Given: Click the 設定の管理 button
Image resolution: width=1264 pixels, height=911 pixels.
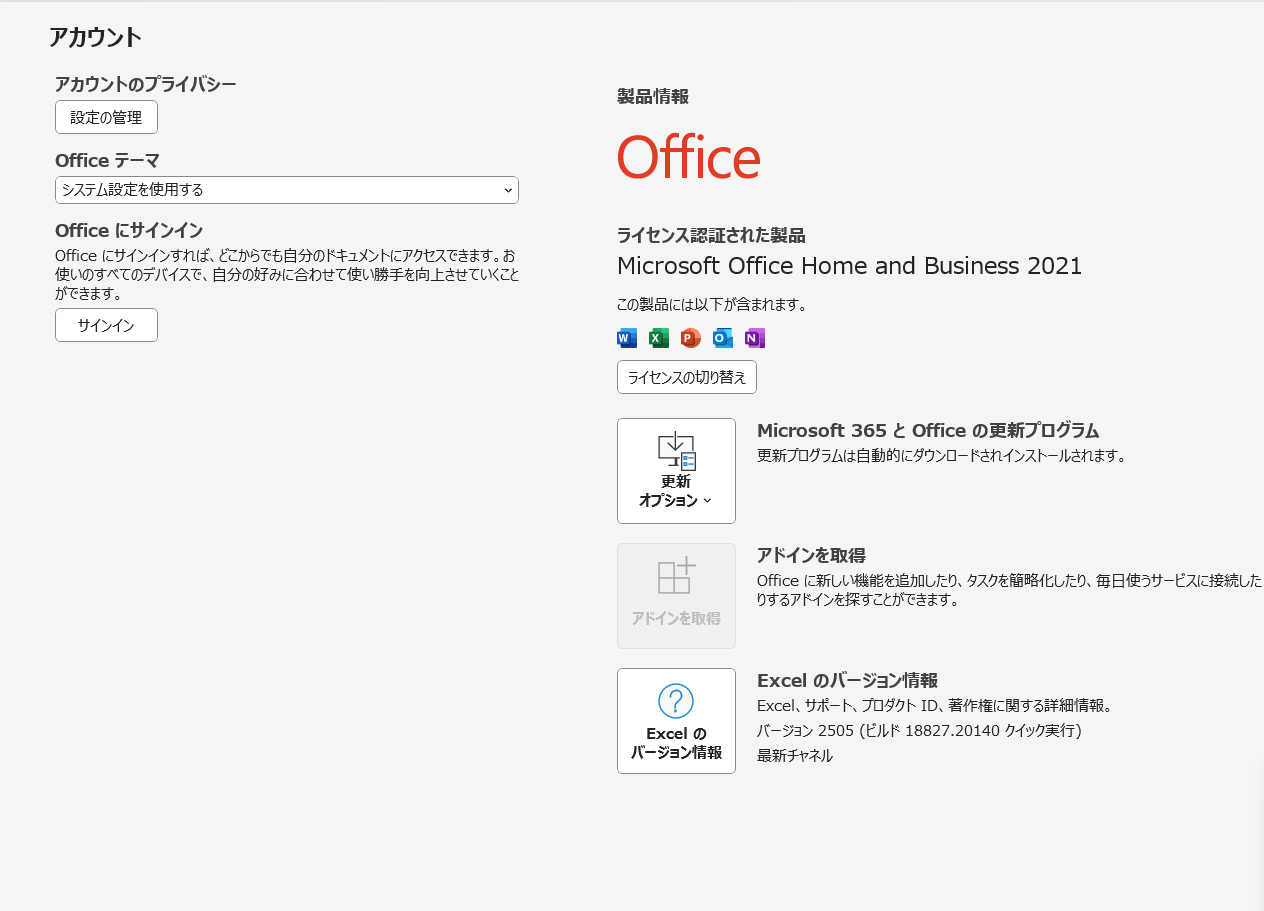Looking at the screenshot, I should (x=106, y=117).
